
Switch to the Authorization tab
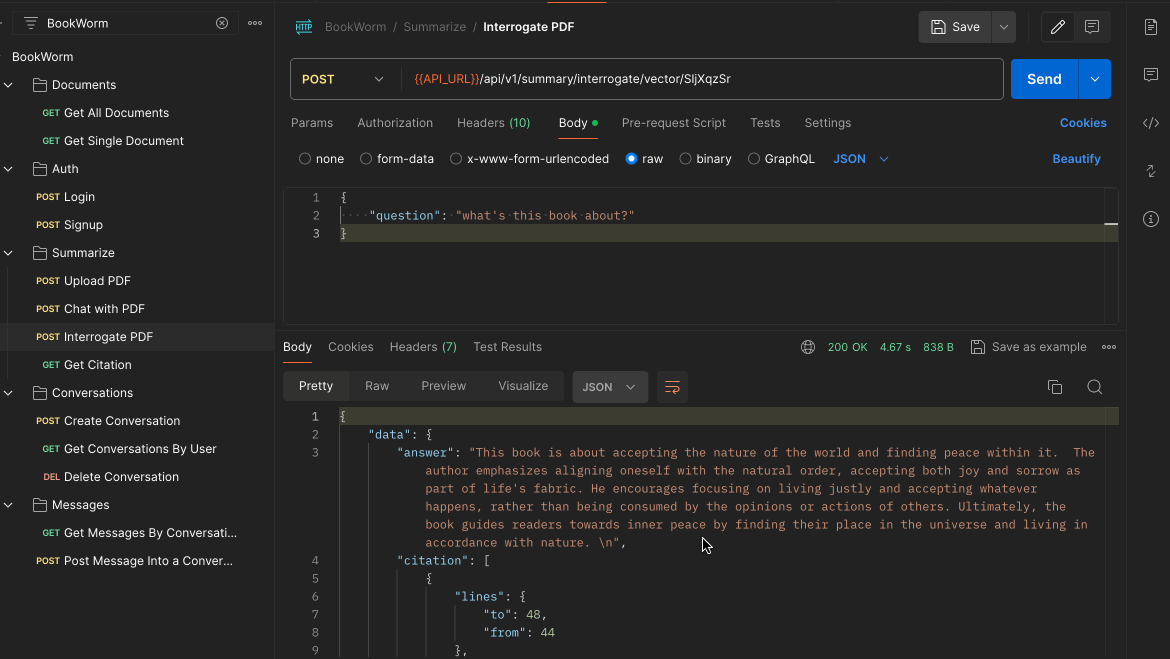point(395,123)
